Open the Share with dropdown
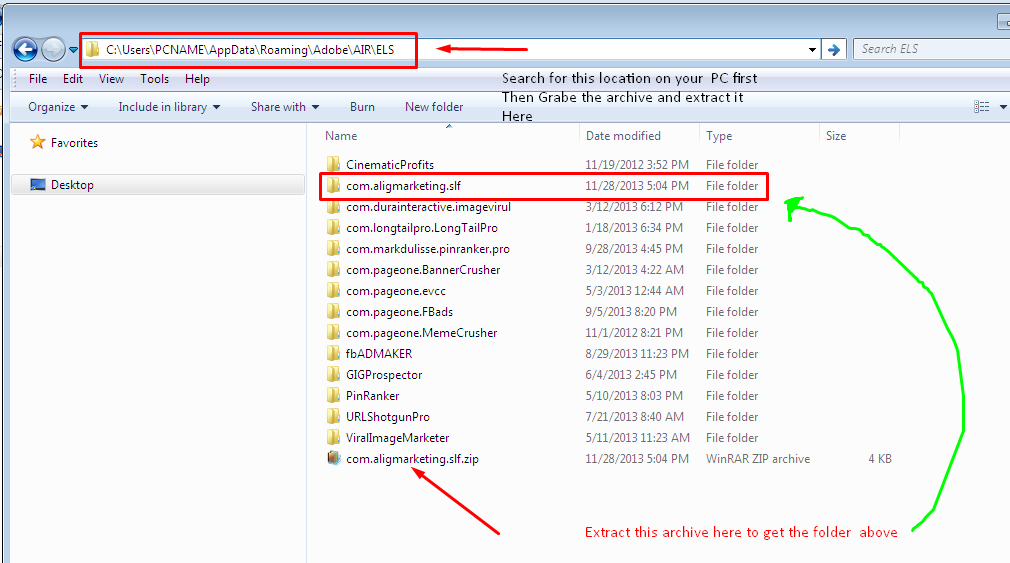Image resolution: width=1010 pixels, height=563 pixels. (x=285, y=107)
